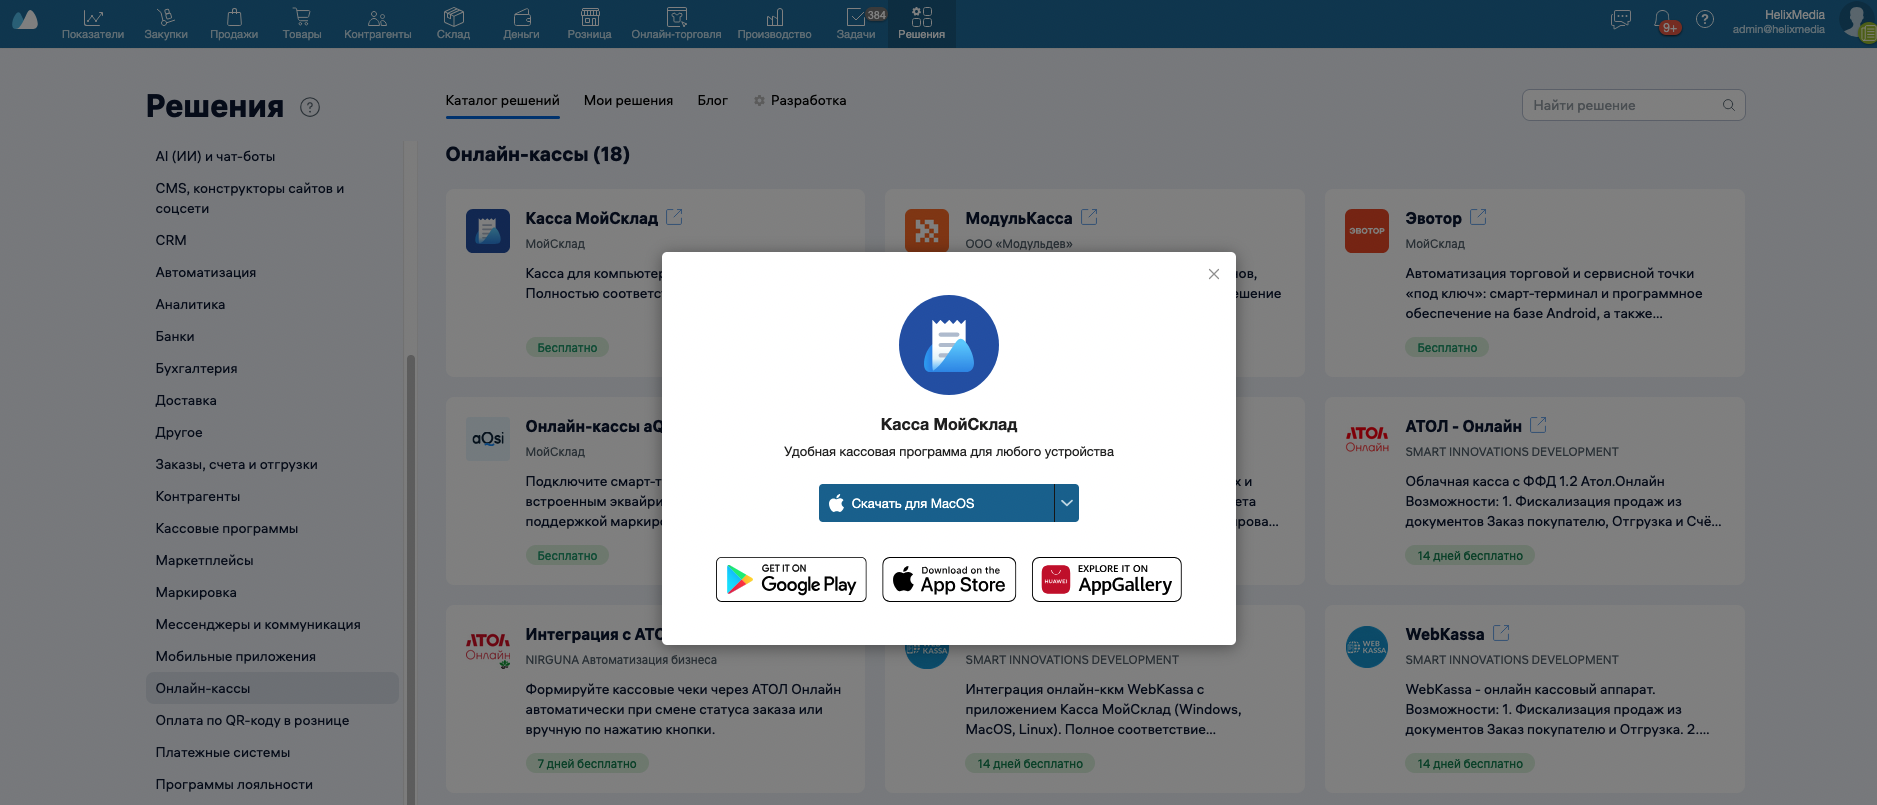Select AI (ИИ) и чат-боты category
Image resolution: width=1877 pixels, height=805 pixels.
(x=216, y=157)
